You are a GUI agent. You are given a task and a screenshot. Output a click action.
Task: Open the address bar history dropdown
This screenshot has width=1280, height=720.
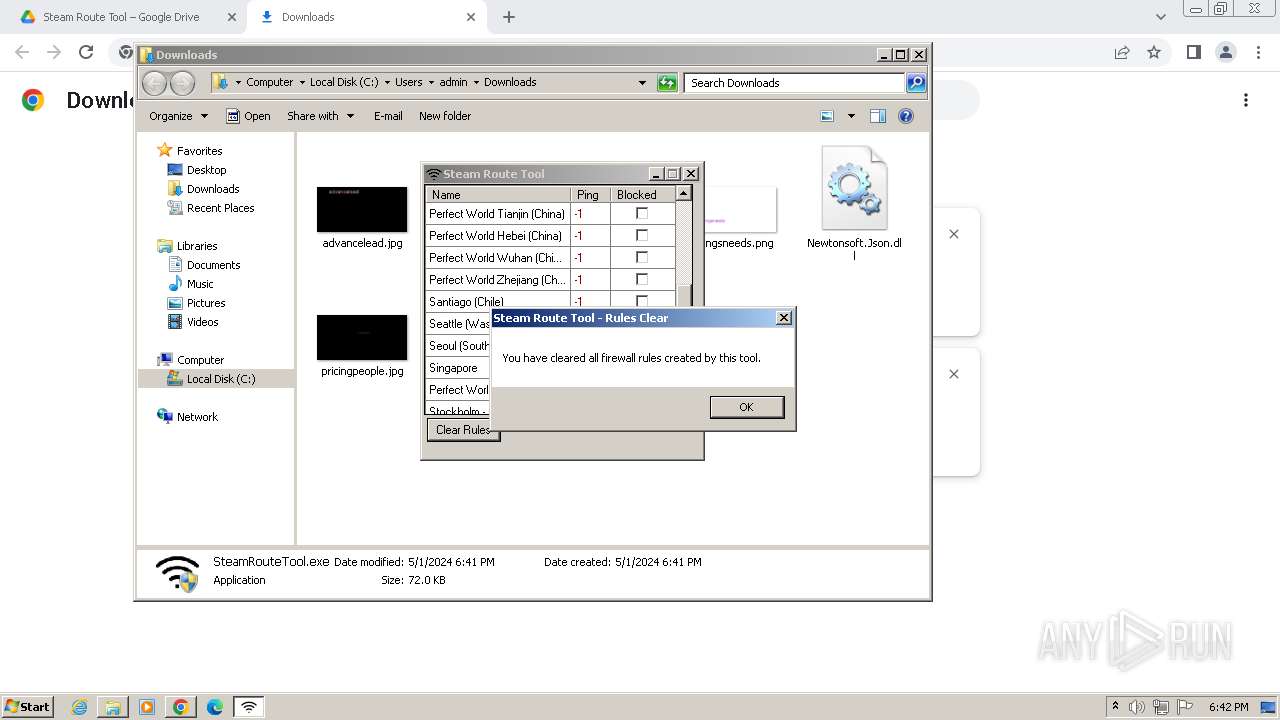coord(642,83)
